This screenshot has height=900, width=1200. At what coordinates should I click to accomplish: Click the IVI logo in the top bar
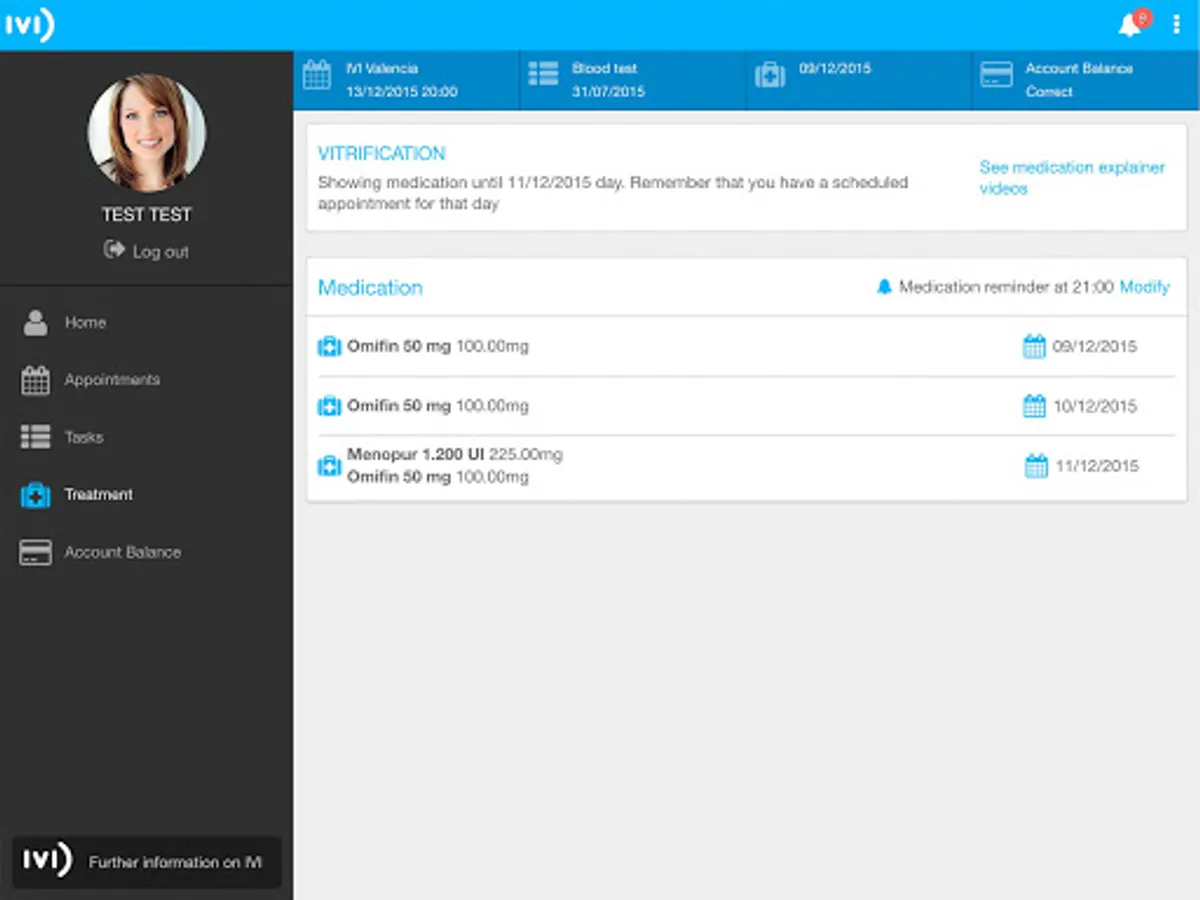tap(30, 24)
